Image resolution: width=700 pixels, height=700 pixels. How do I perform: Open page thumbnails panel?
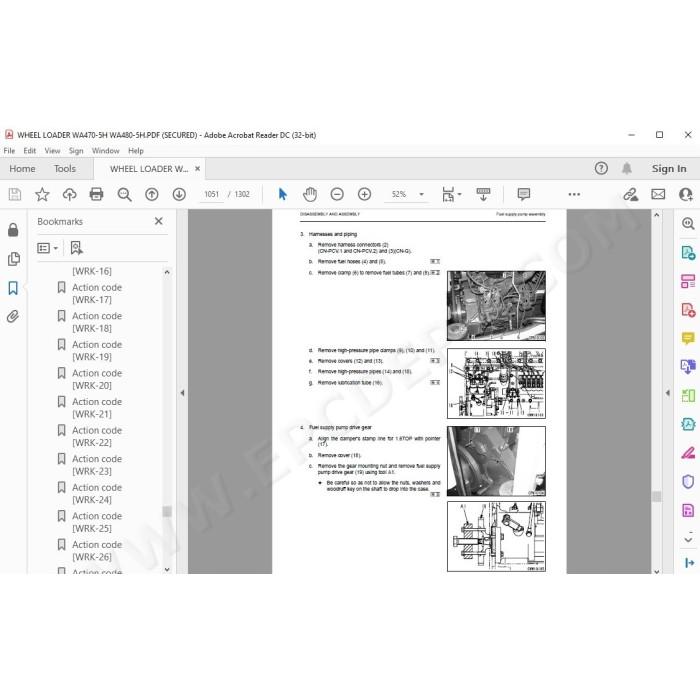(13, 259)
